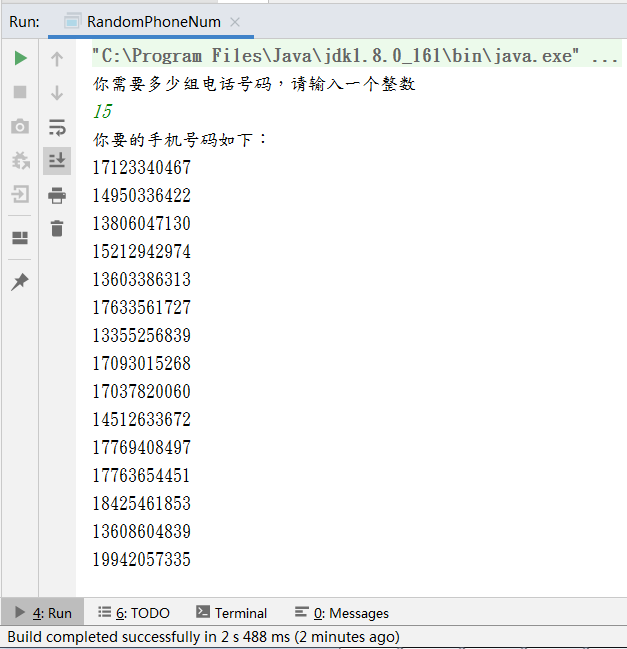Open the 0: Messages tool window
This screenshot has height=649, width=627.
click(342, 613)
